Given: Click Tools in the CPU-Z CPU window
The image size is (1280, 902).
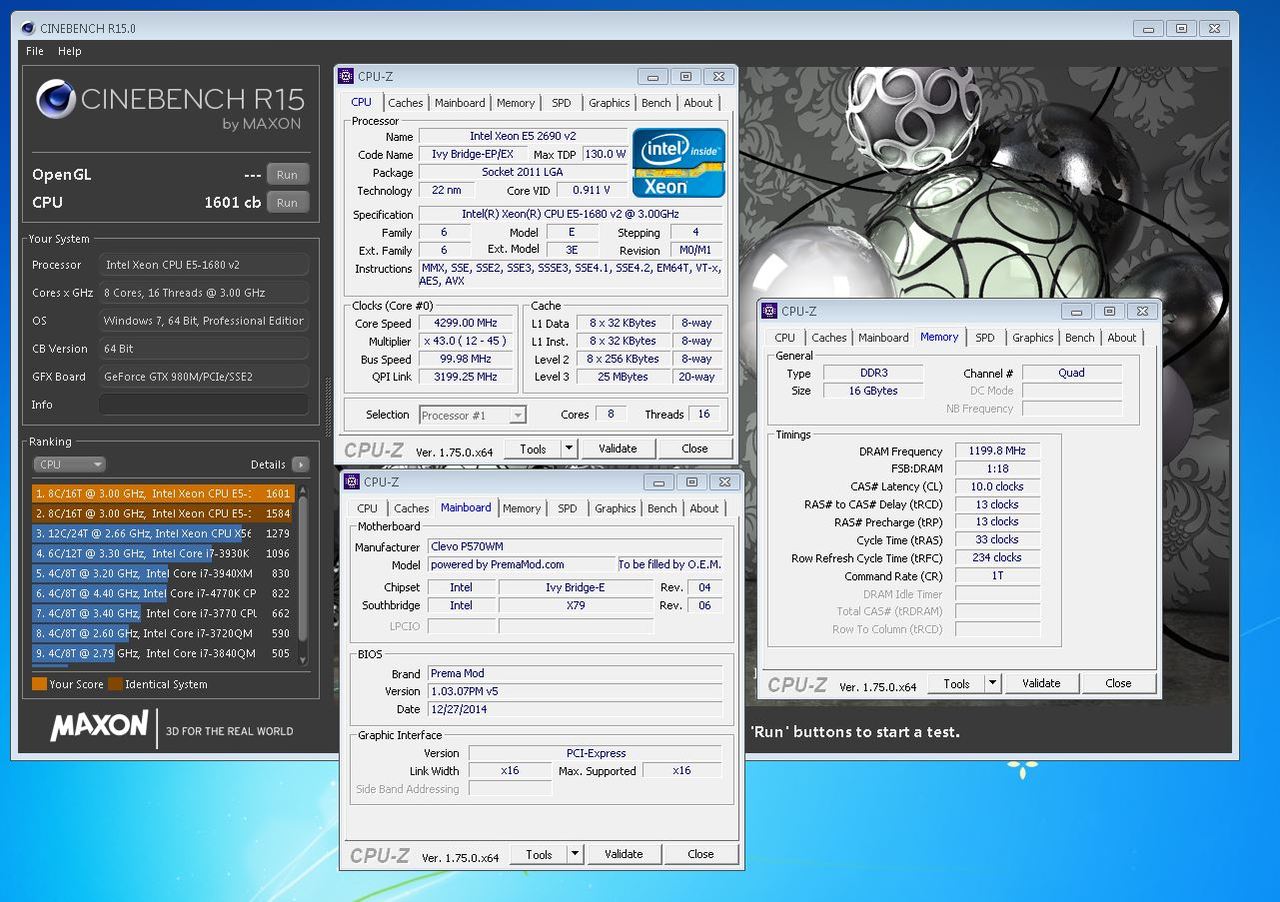Looking at the screenshot, I should pos(533,449).
